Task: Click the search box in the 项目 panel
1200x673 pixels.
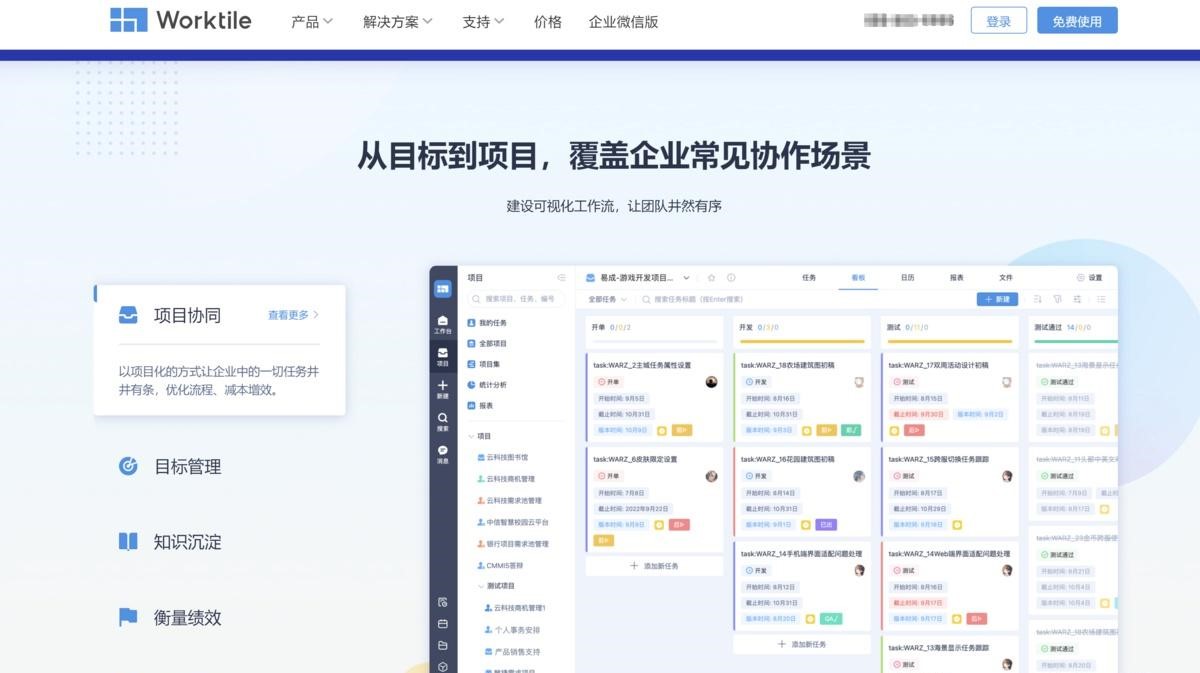Action: (517, 299)
